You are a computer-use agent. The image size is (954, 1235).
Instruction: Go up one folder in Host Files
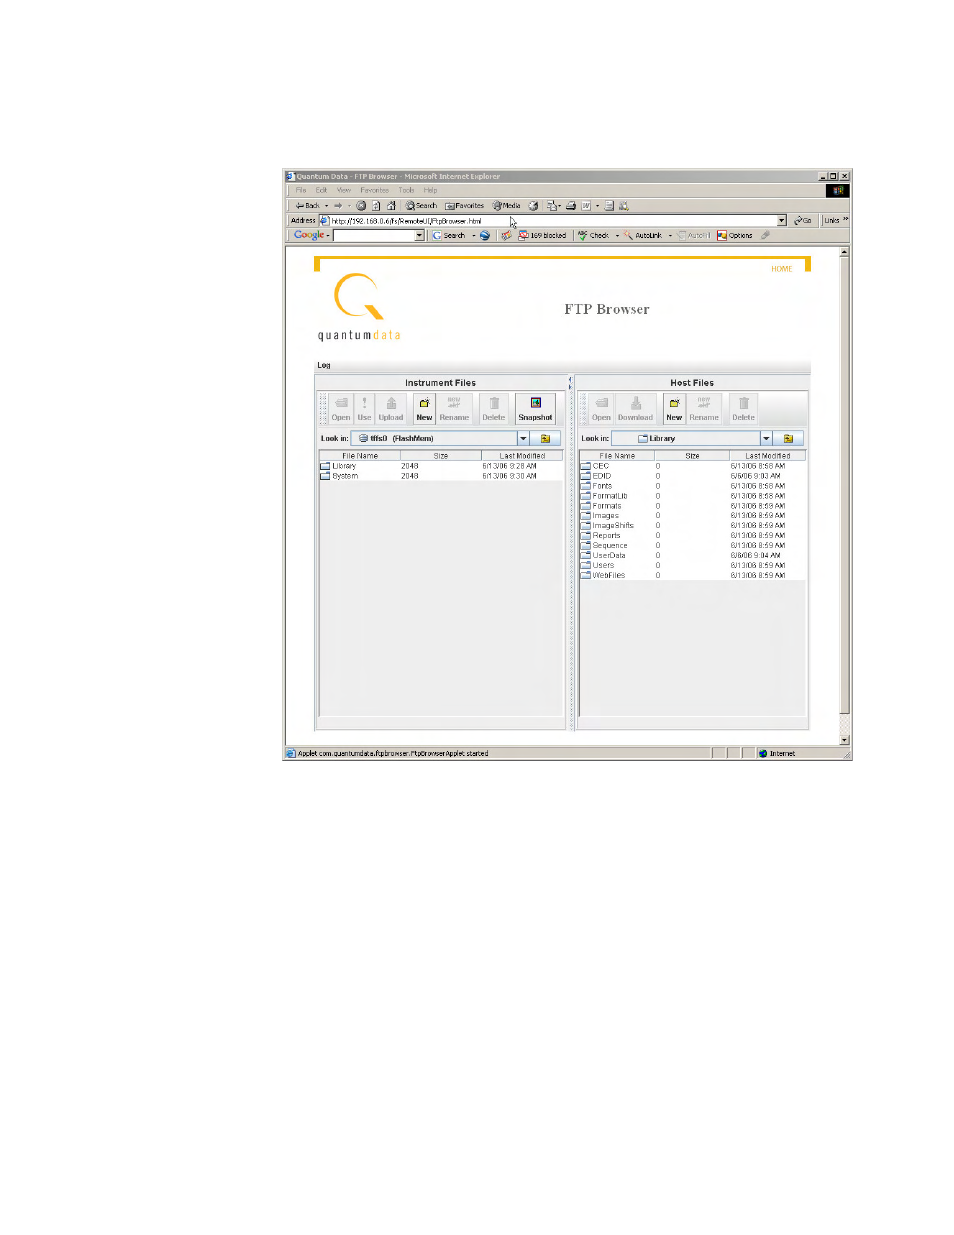coord(788,438)
